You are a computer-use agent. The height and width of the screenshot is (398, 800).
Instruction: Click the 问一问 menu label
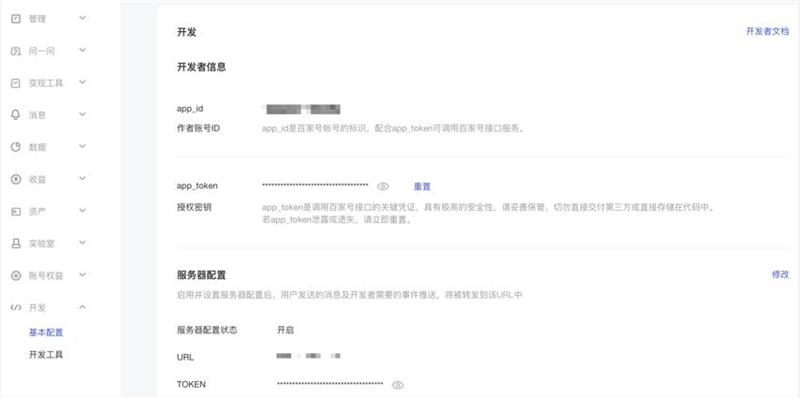41,51
